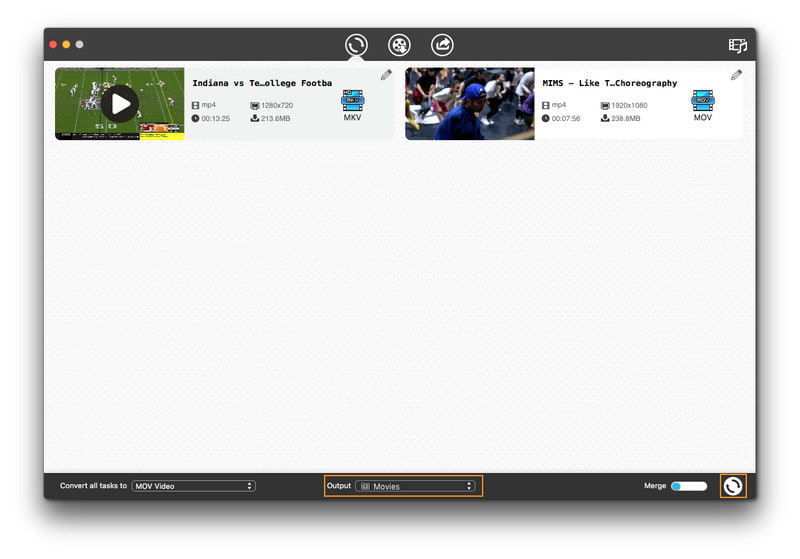Start conversion with the convert button
Screen dimensions: 800x559
click(x=733, y=486)
